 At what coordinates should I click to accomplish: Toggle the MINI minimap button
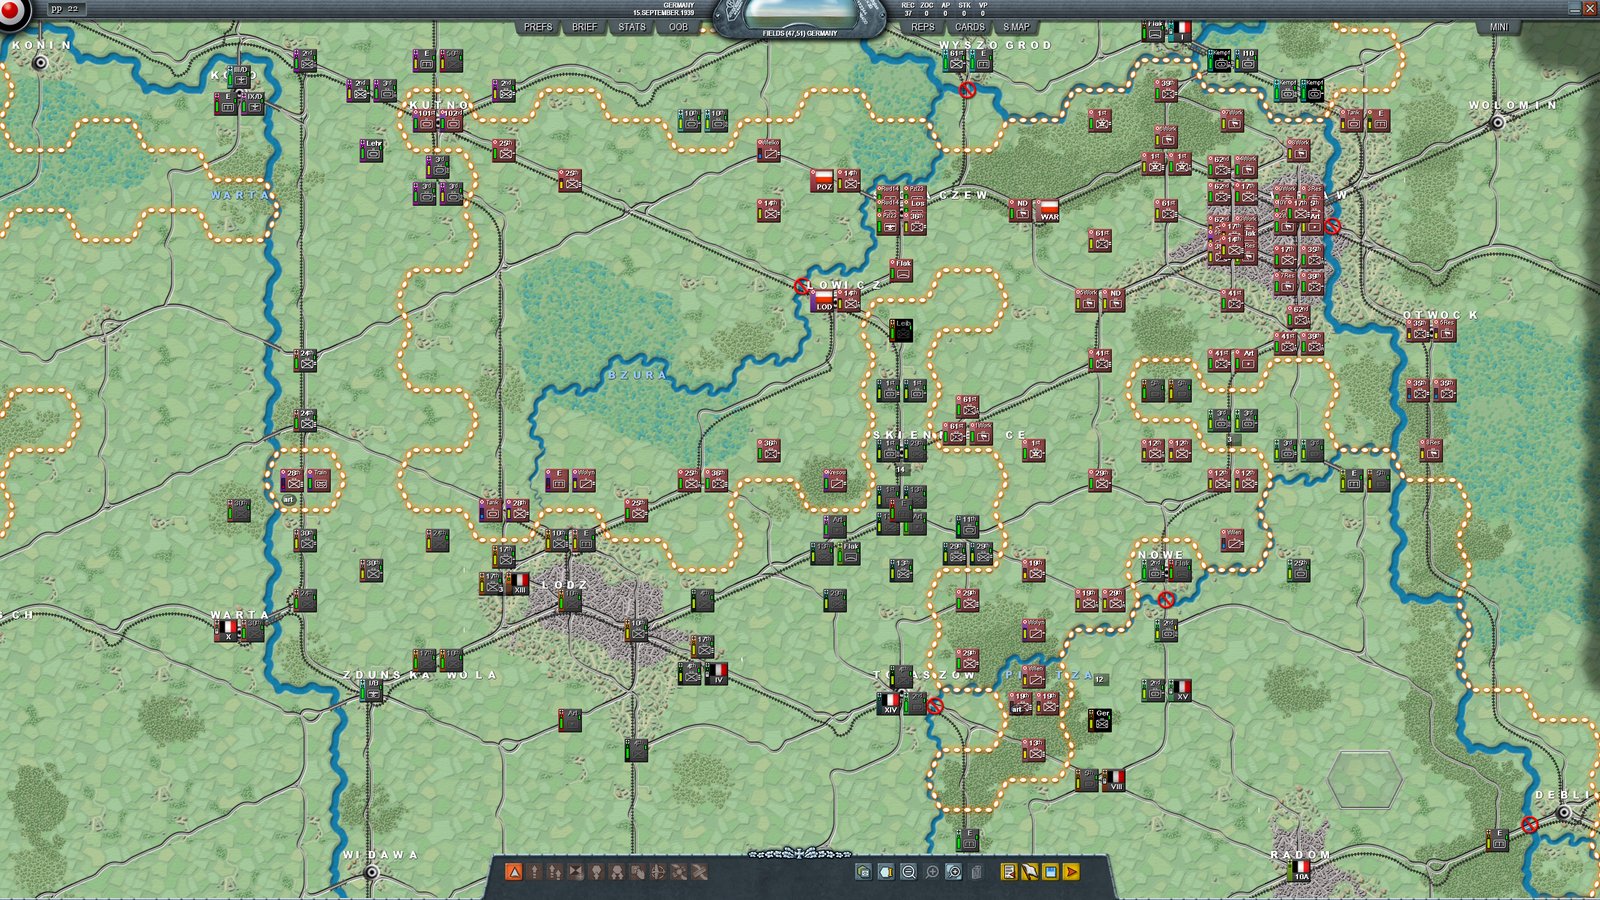click(x=1498, y=27)
